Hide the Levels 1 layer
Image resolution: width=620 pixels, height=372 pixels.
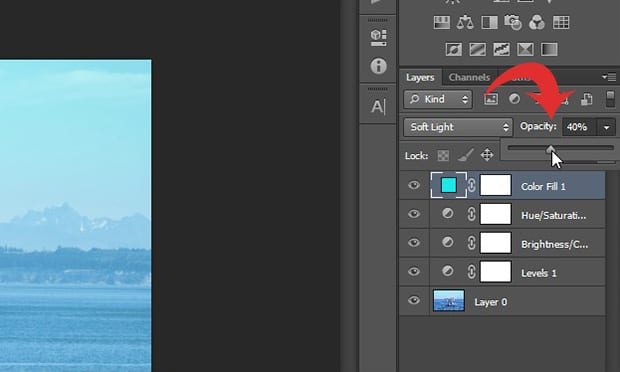tap(414, 272)
